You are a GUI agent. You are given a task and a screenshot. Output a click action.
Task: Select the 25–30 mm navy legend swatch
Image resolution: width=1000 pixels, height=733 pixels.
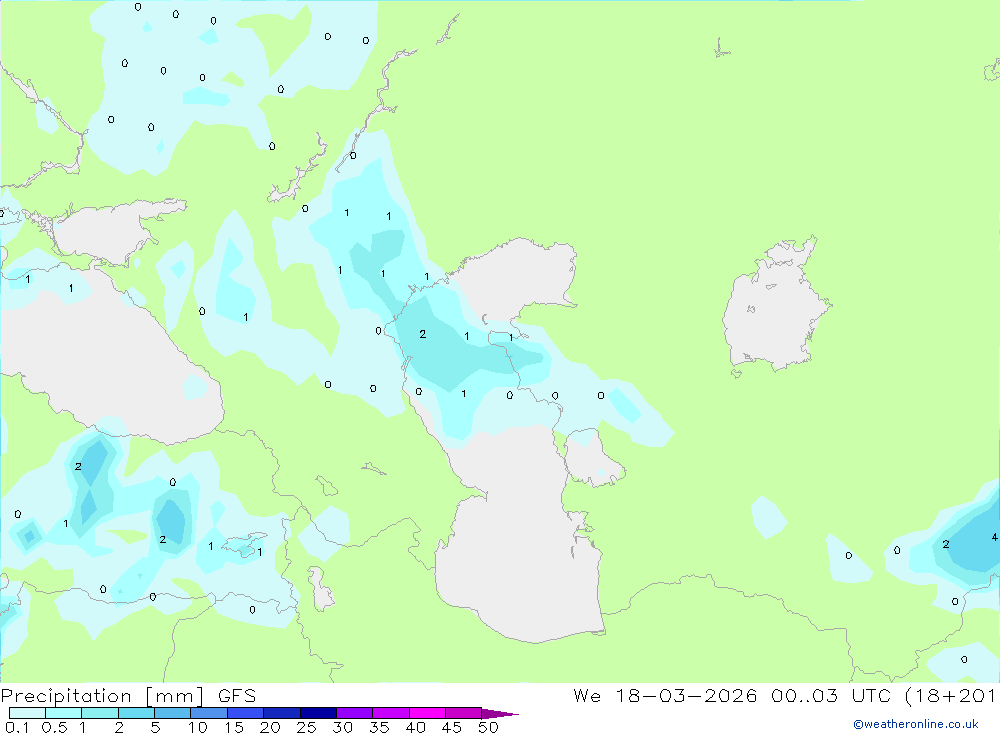tap(318, 713)
